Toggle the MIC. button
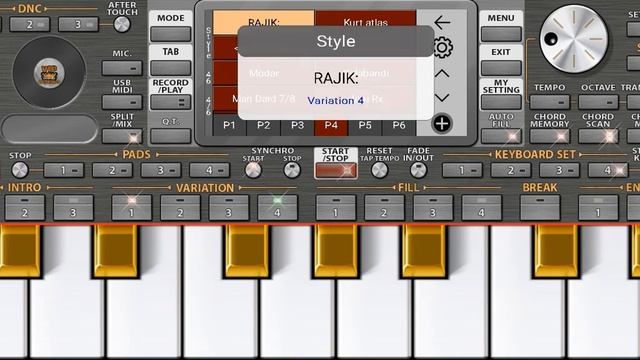 [122, 68]
